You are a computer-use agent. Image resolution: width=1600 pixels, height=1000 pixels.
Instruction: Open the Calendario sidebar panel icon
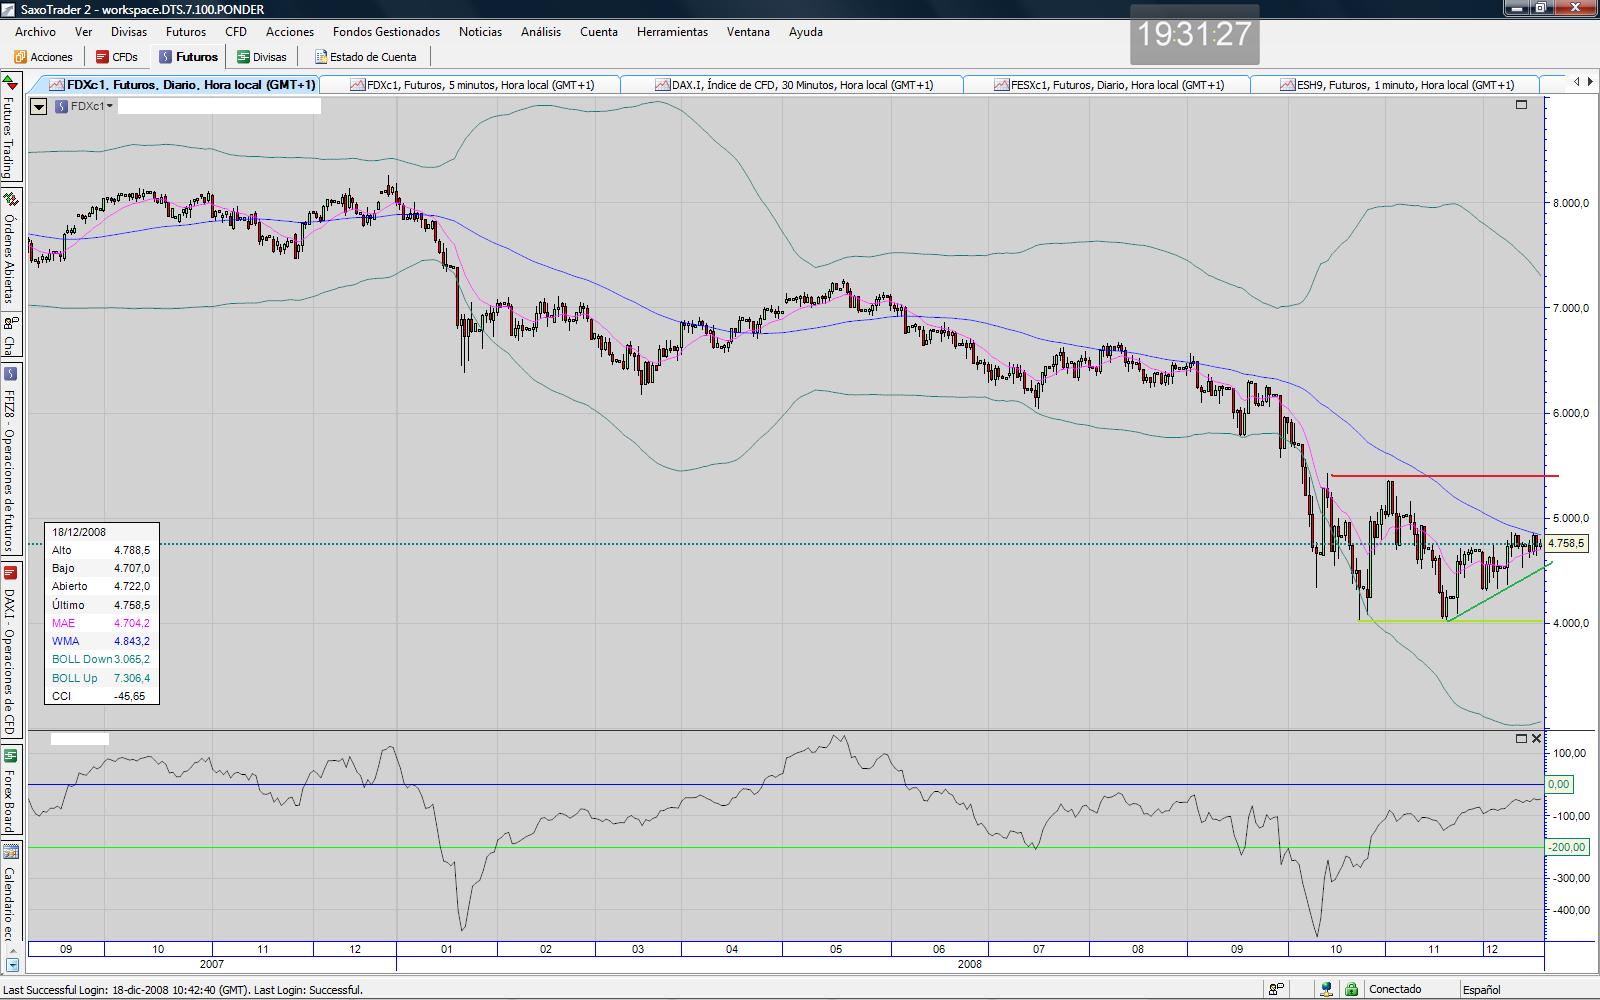pyautogui.click(x=10, y=852)
